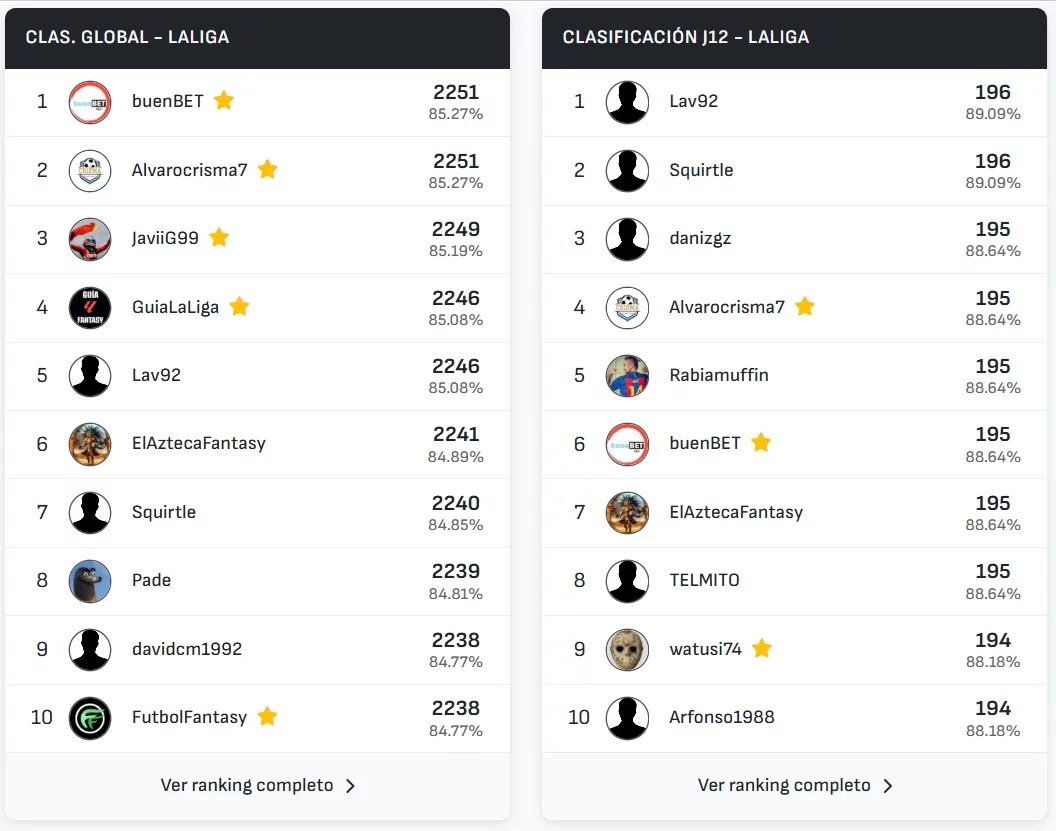
Task: Click FutbolFantasy green logo avatar
Action: coord(90,718)
